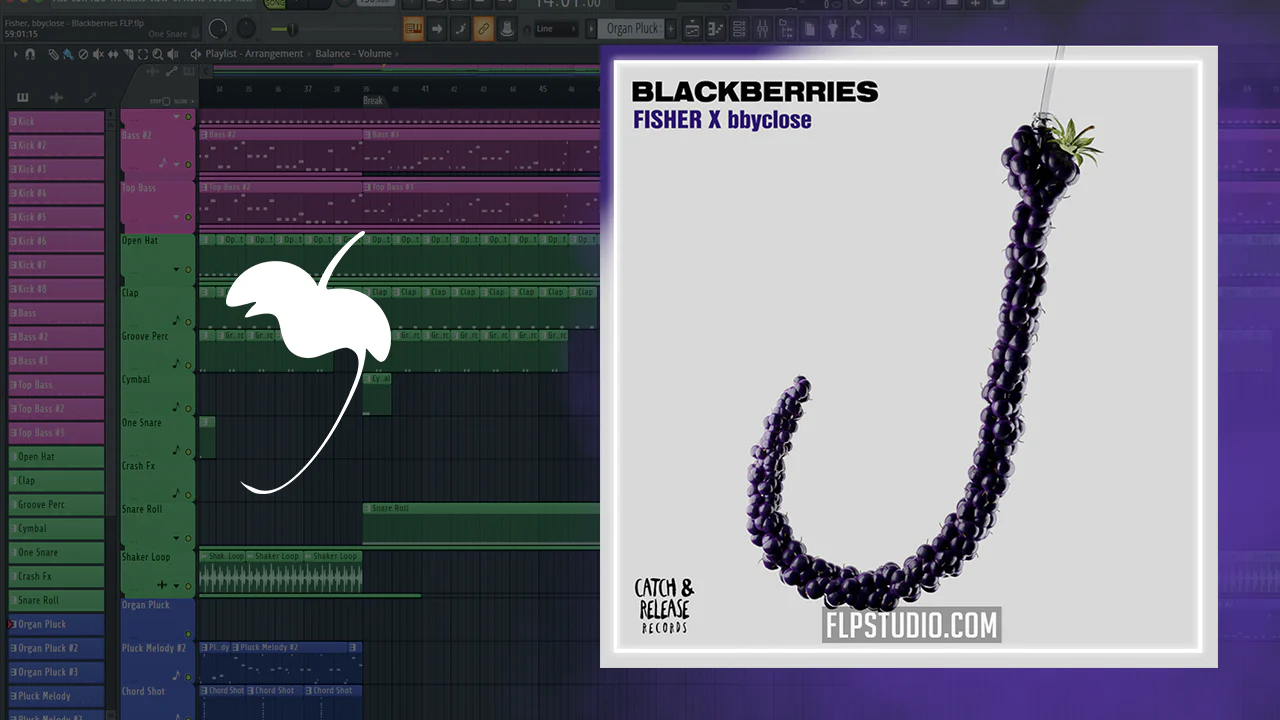
Task: Open the Organ Pluck pattern selector
Action: [633, 29]
